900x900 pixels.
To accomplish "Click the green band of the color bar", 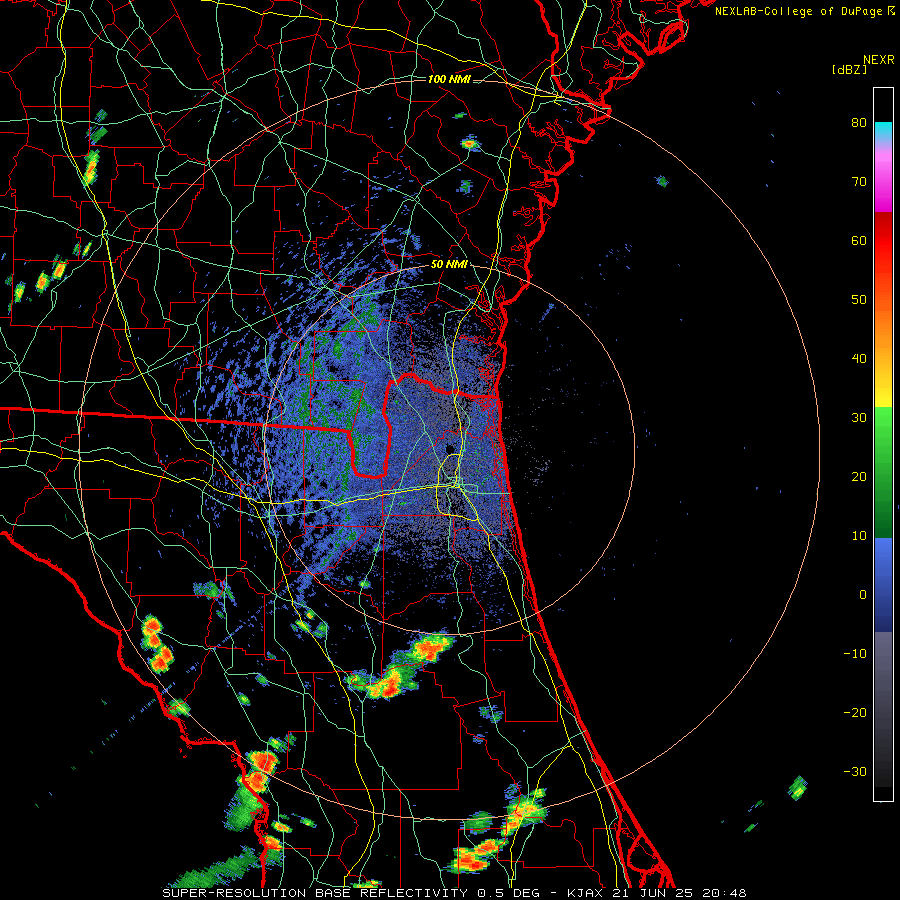I will (x=883, y=472).
